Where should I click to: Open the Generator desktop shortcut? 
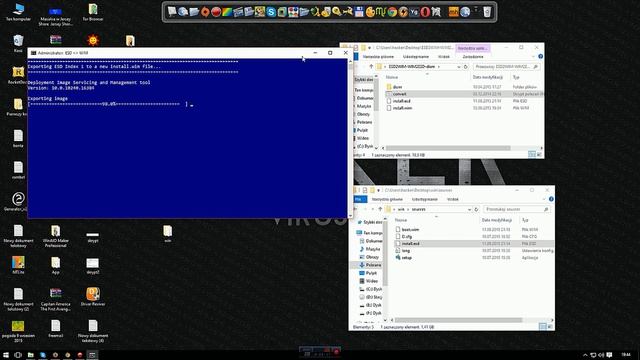(18, 202)
